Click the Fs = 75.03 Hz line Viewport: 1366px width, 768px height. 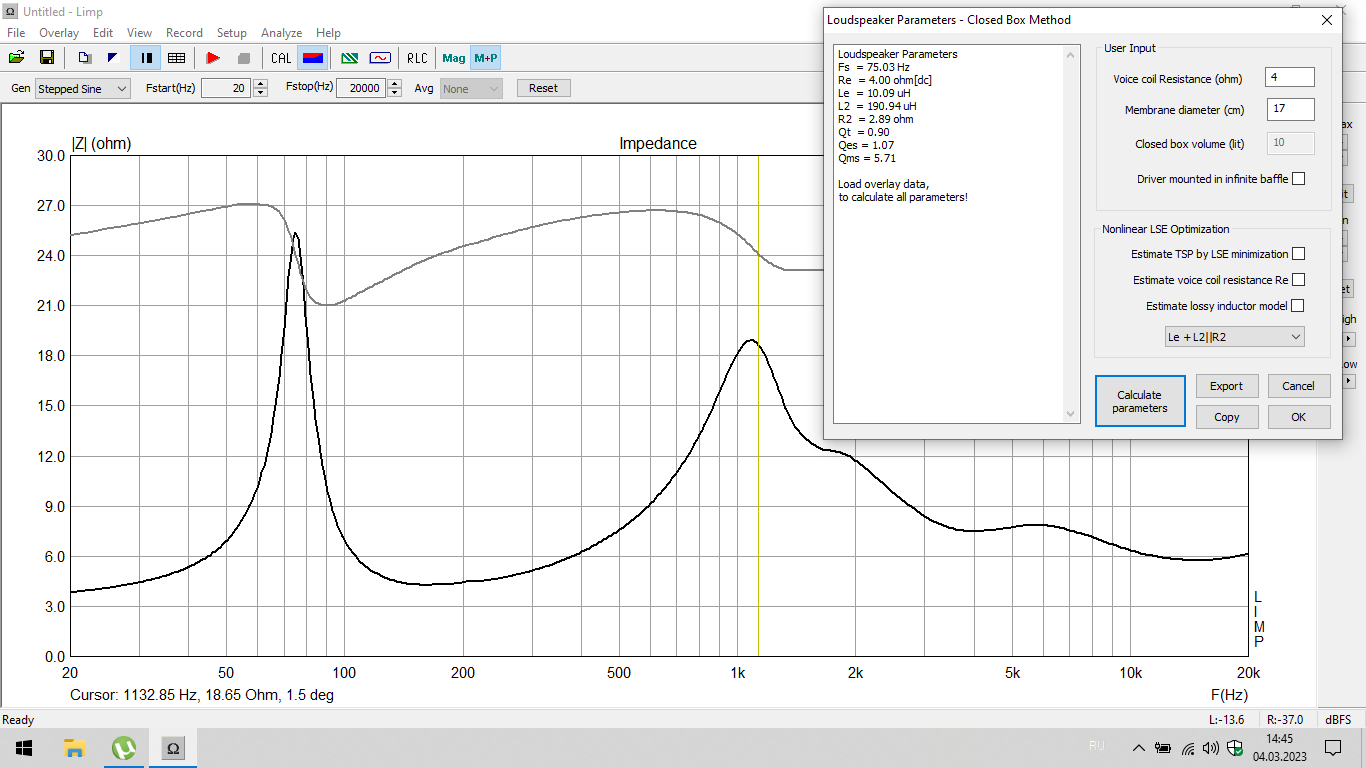(x=873, y=67)
